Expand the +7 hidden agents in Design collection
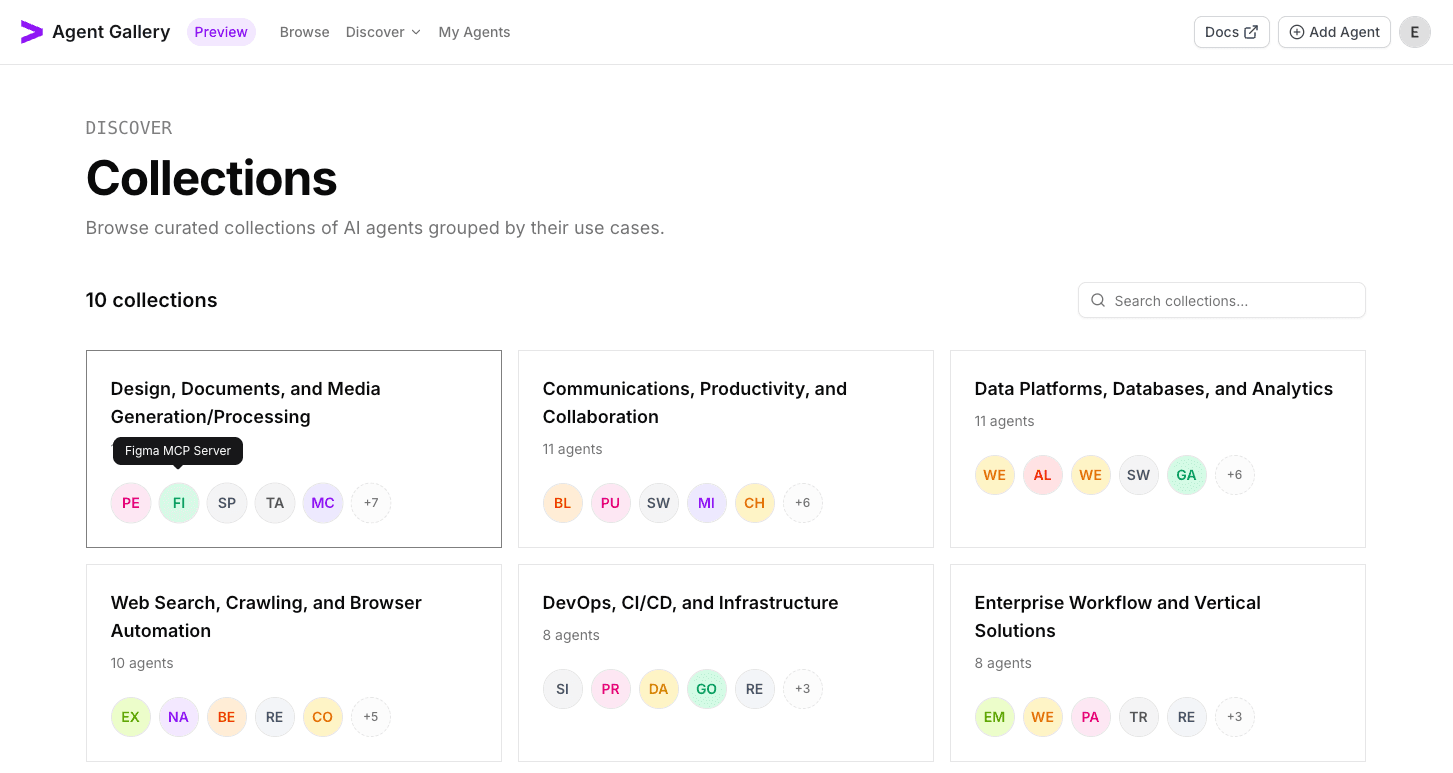Viewport: 1453px width, 773px height. [x=371, y=503]
